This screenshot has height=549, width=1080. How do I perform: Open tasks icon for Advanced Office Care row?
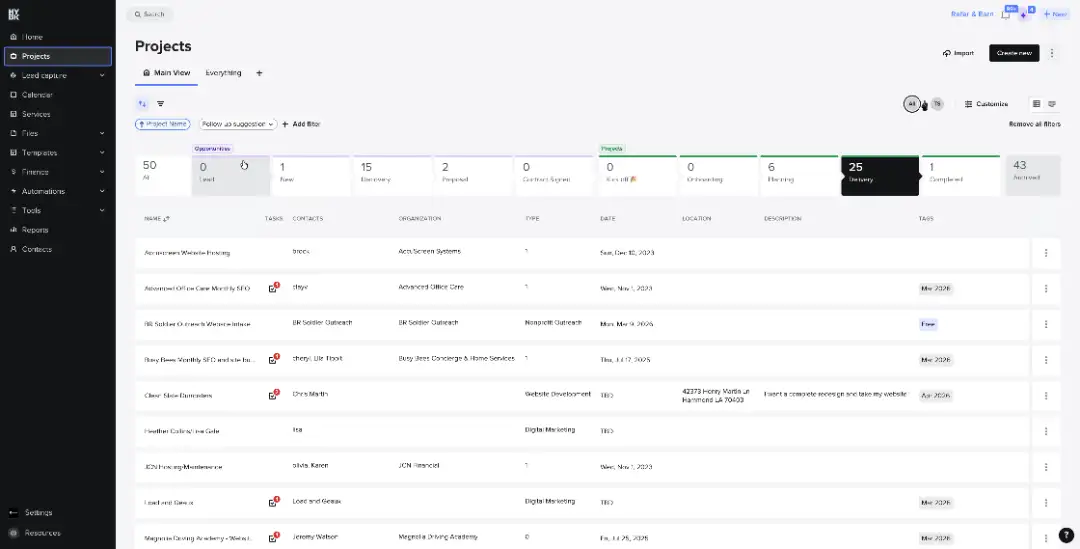[x=273, y=288]
